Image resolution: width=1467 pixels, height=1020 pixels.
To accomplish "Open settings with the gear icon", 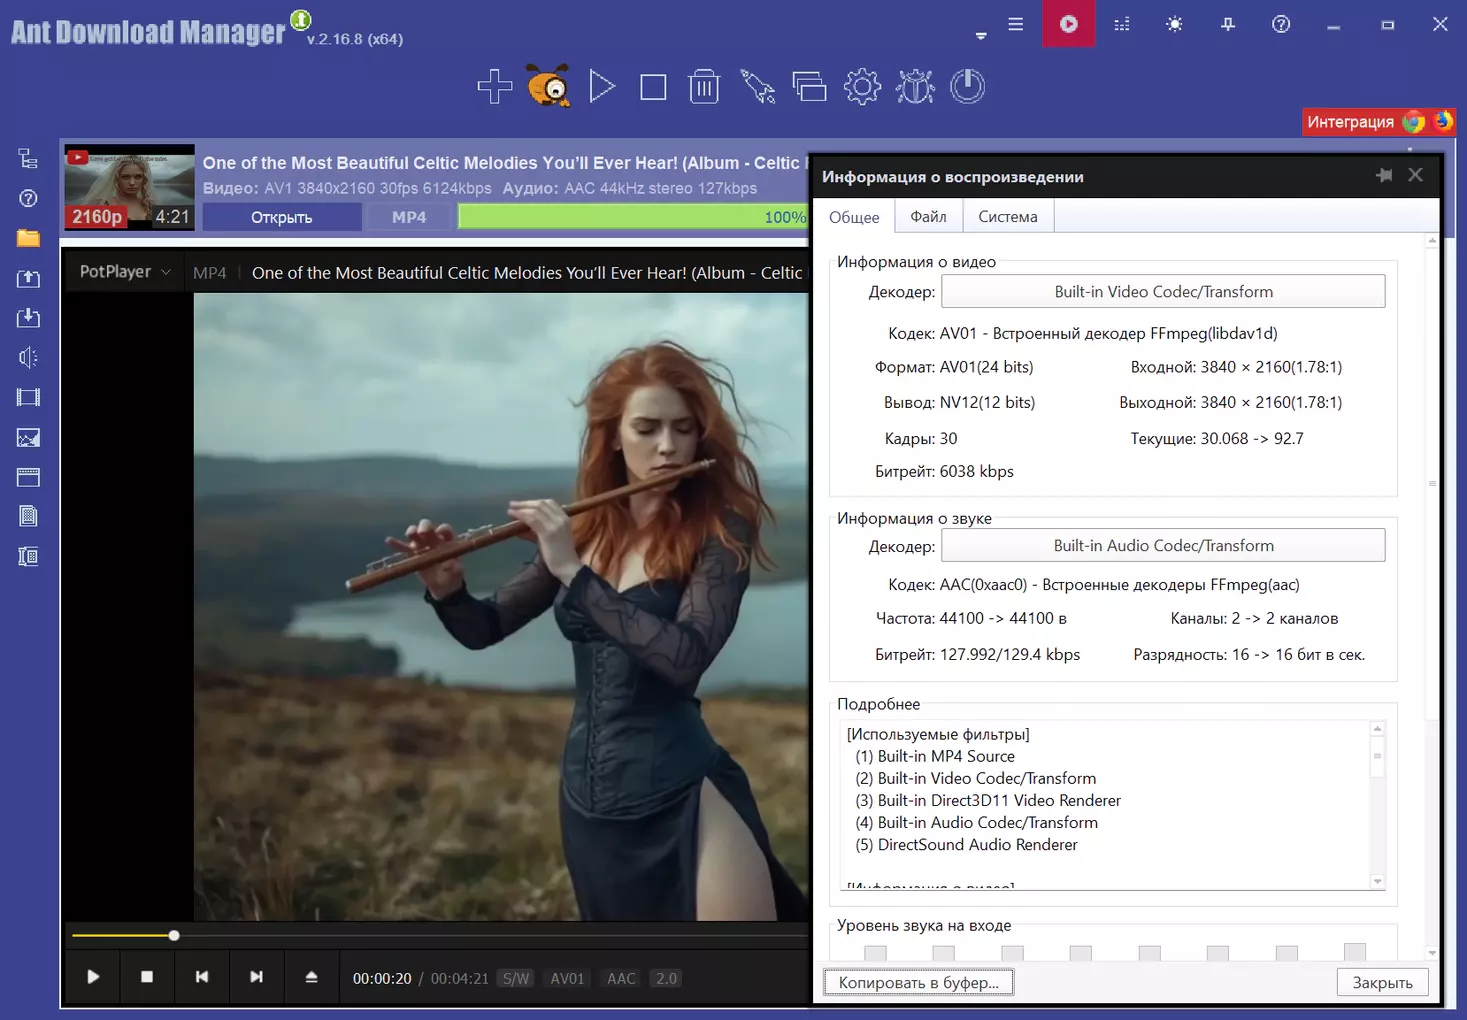I will (862, 87).
